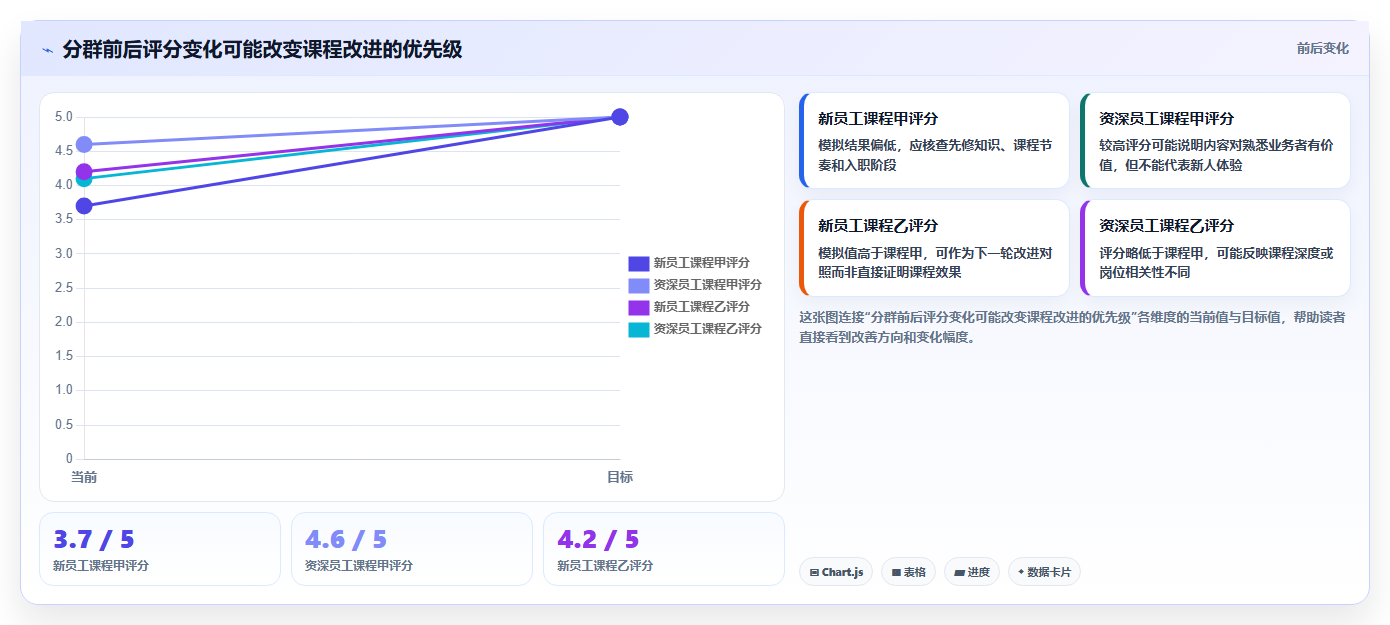Click the Chart.js tag
1390x625 pixels.
[836, 572]
